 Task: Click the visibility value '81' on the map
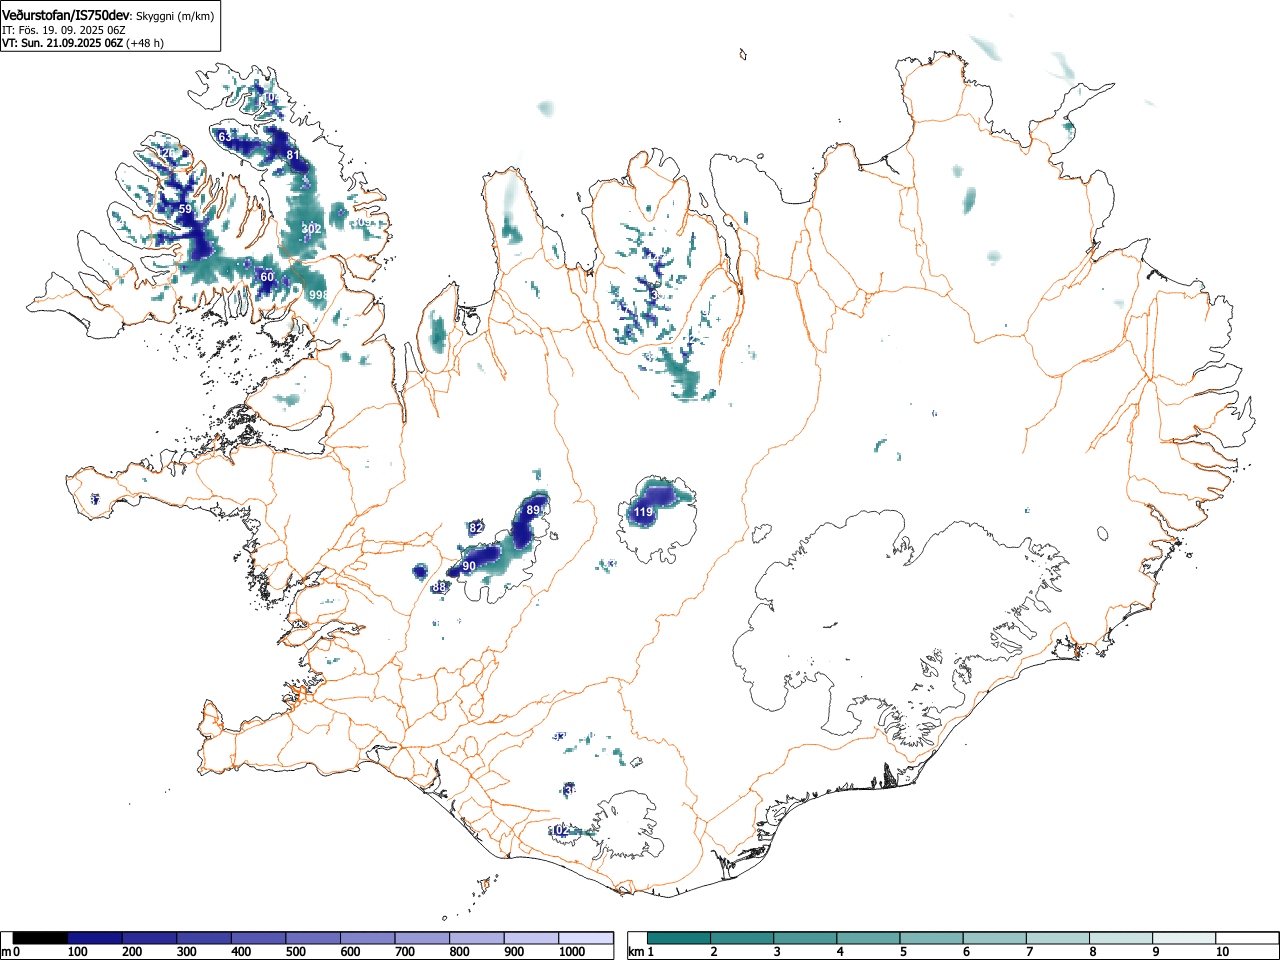(292, 155)
